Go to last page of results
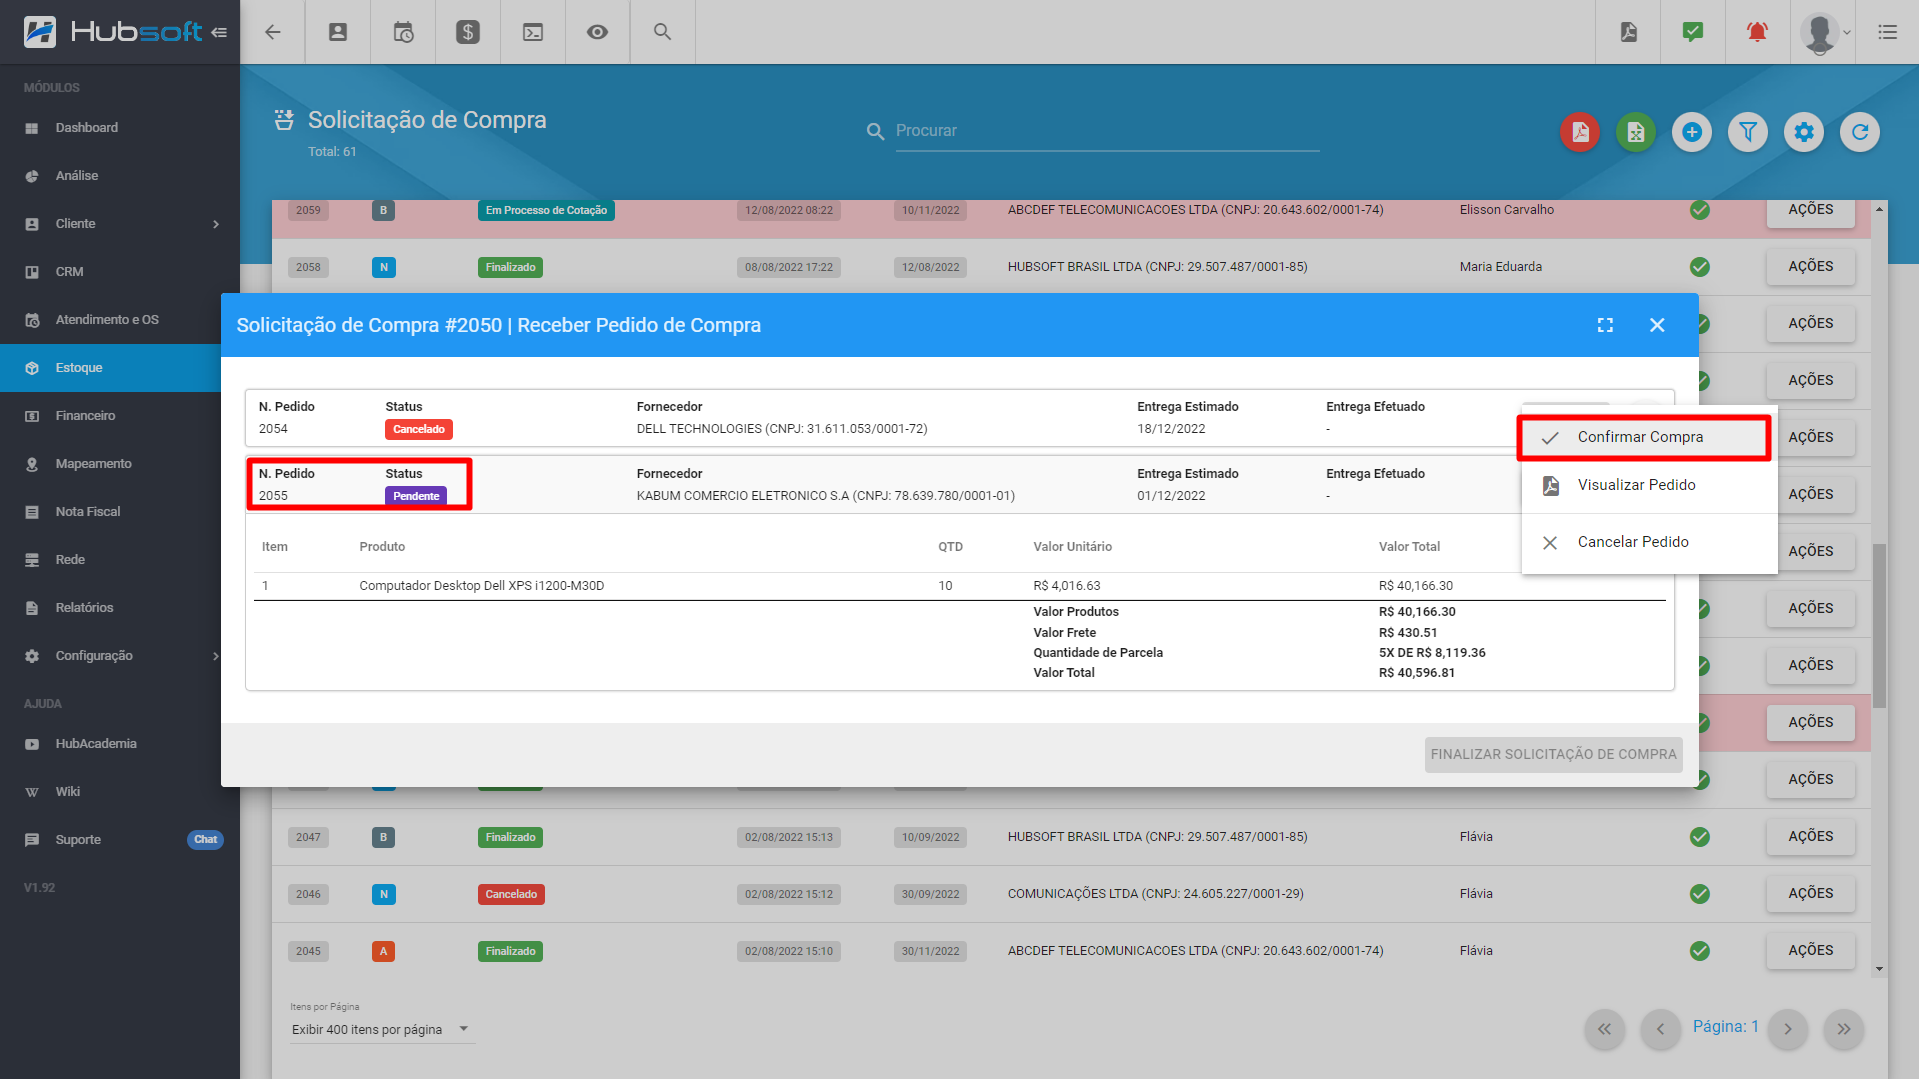Image resolution: width=1919 pixels, height=1079 pixels. pos(1844,1029)
